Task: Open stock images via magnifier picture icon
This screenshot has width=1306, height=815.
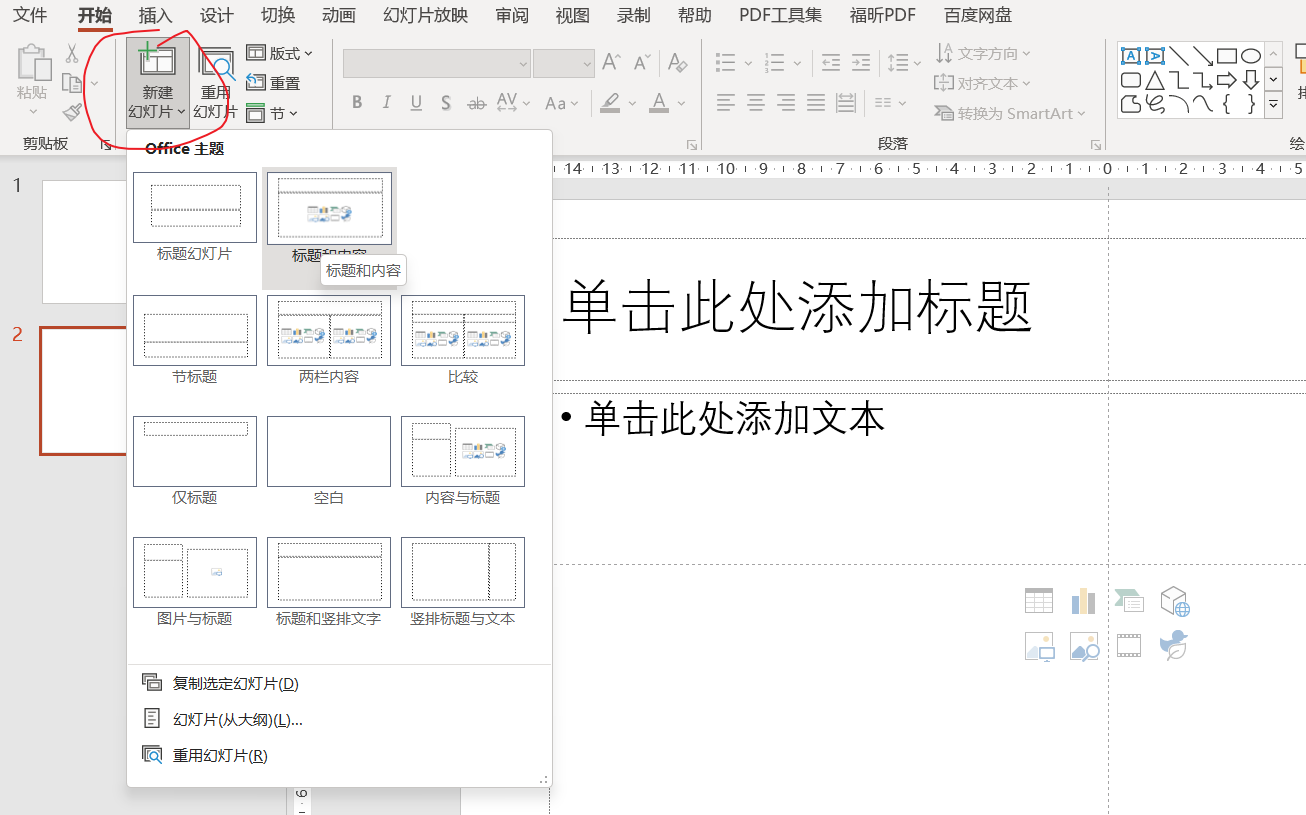Action: click(x=1083, y=646)
